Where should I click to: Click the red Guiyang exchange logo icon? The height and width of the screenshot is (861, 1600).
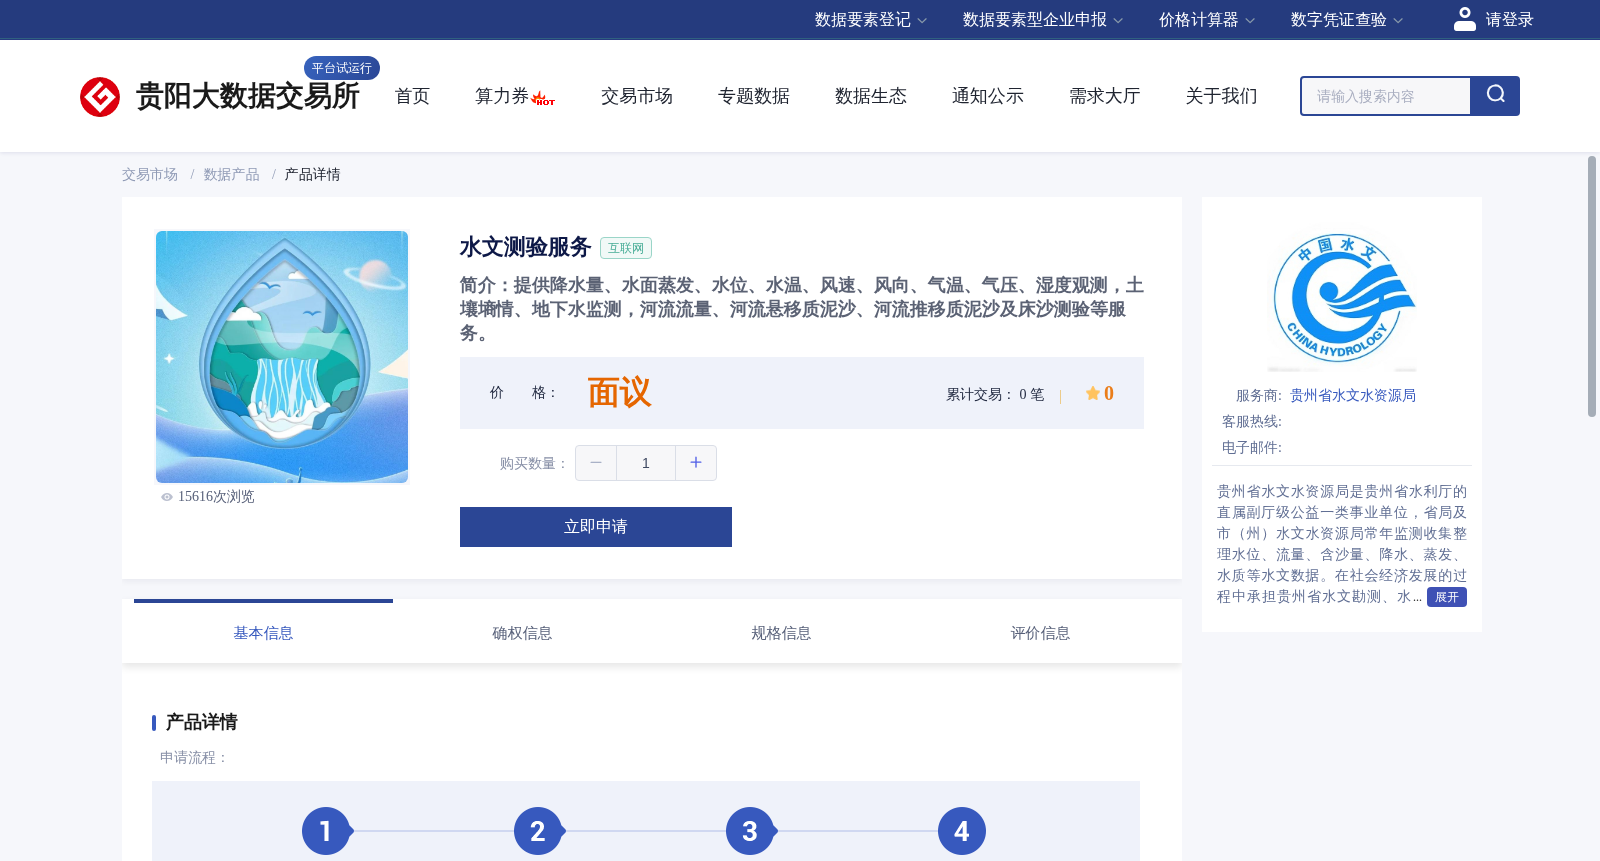click(100, 97)
